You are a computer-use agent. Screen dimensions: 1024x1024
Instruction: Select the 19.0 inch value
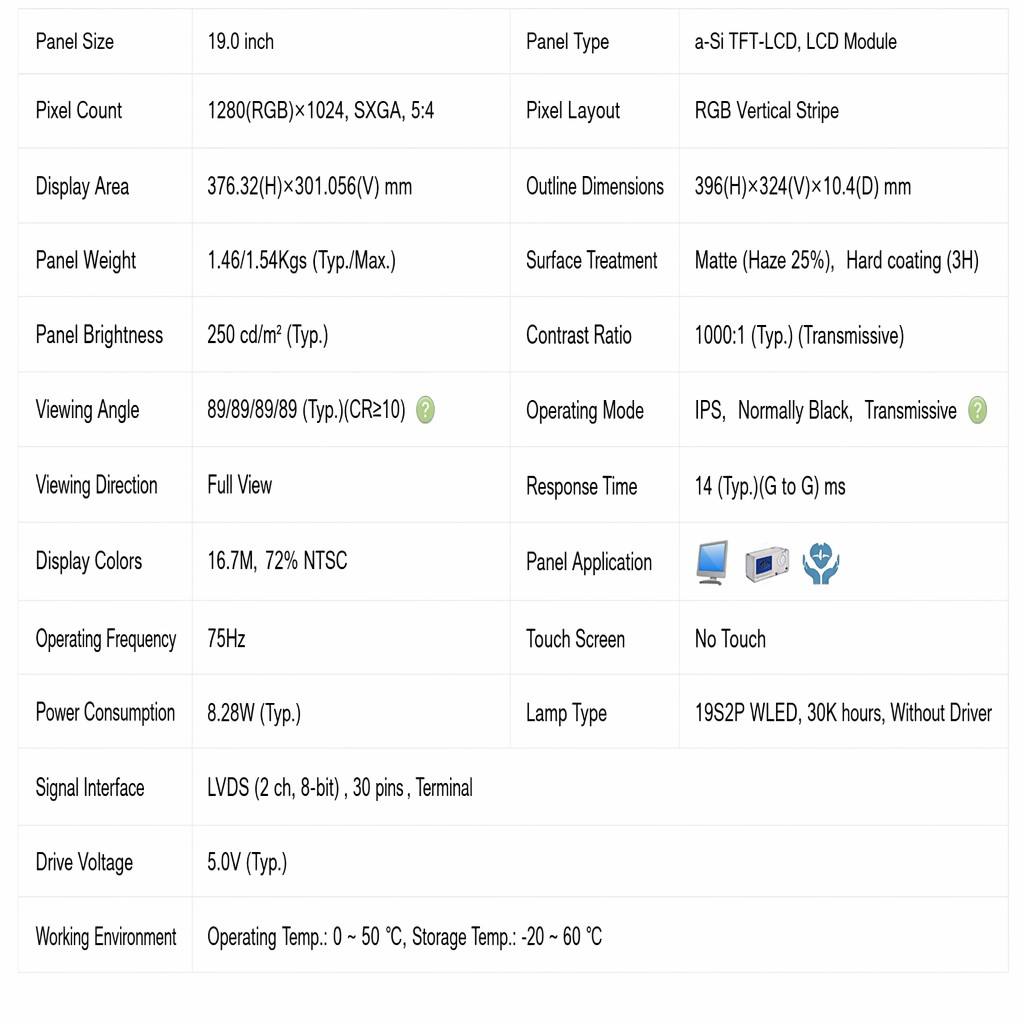point(240,42)
